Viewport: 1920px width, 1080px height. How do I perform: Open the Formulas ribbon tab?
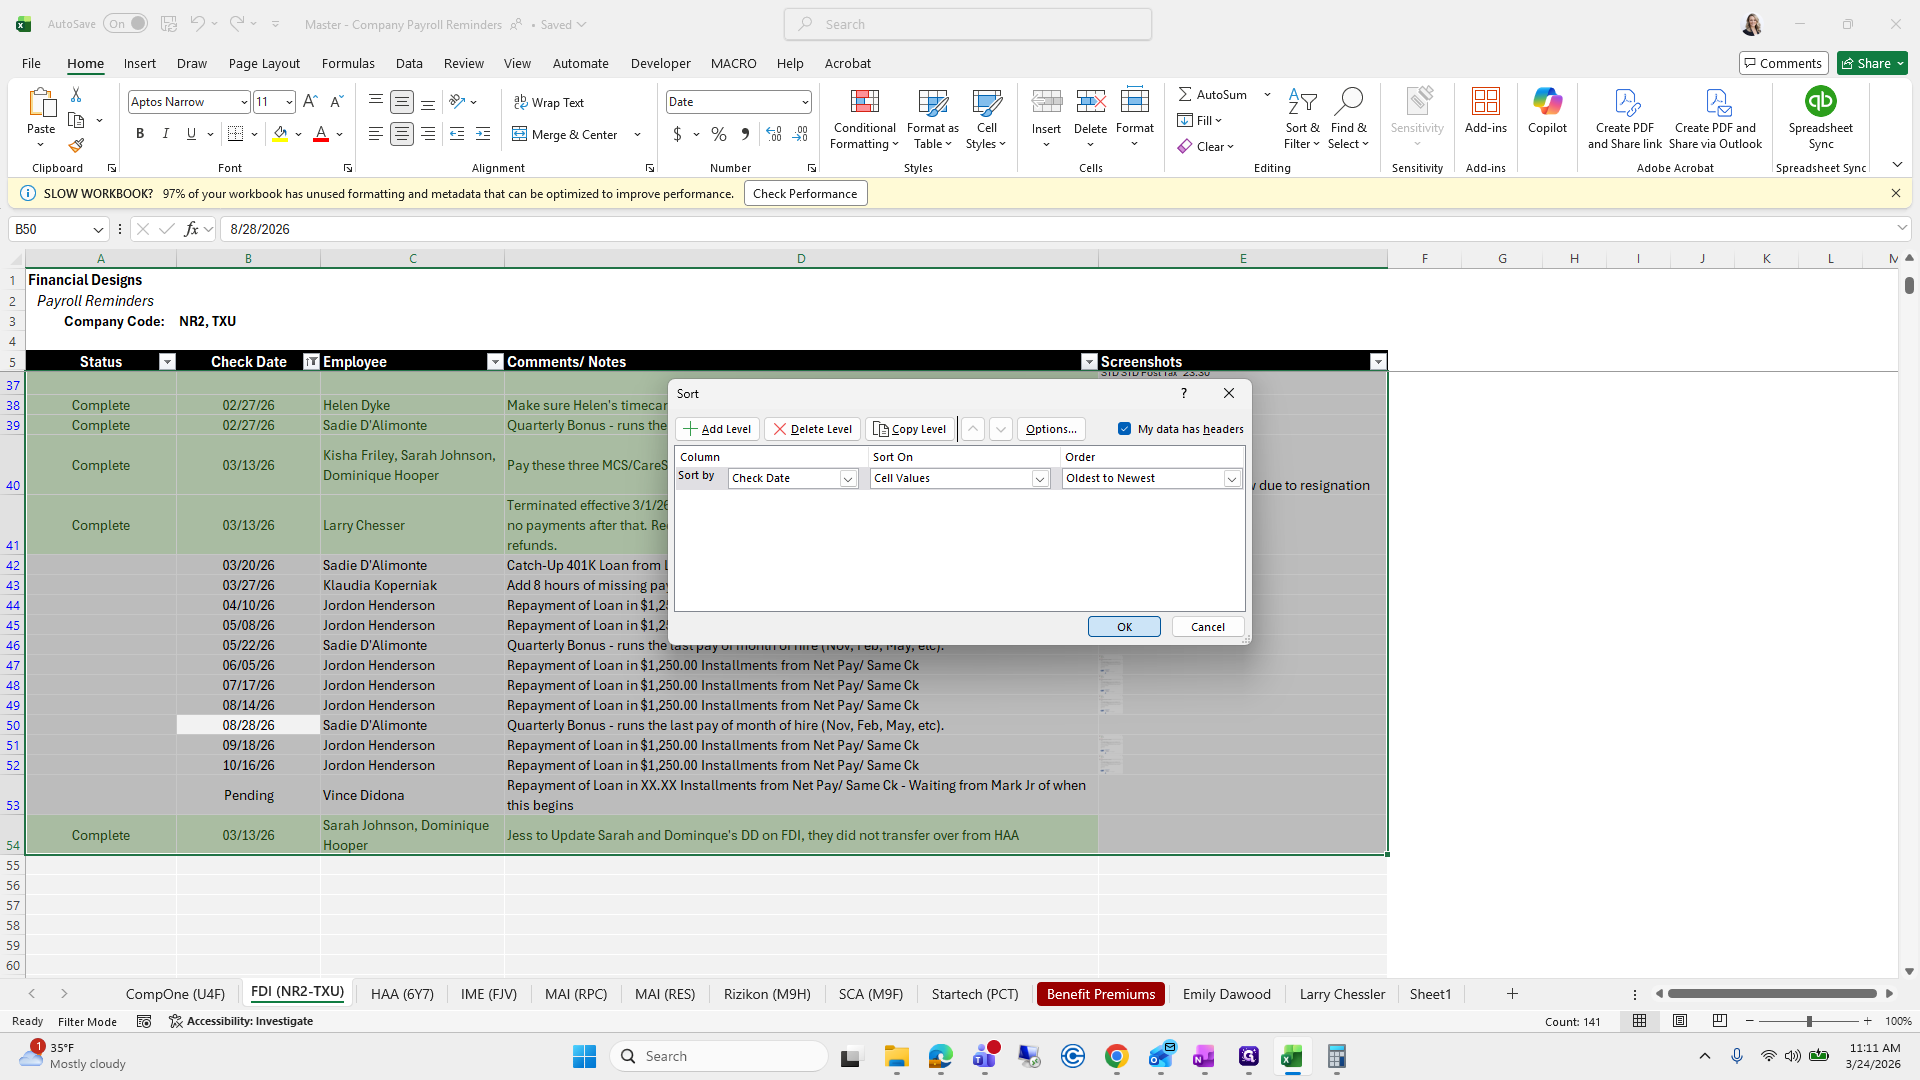[x=348, y=63]
